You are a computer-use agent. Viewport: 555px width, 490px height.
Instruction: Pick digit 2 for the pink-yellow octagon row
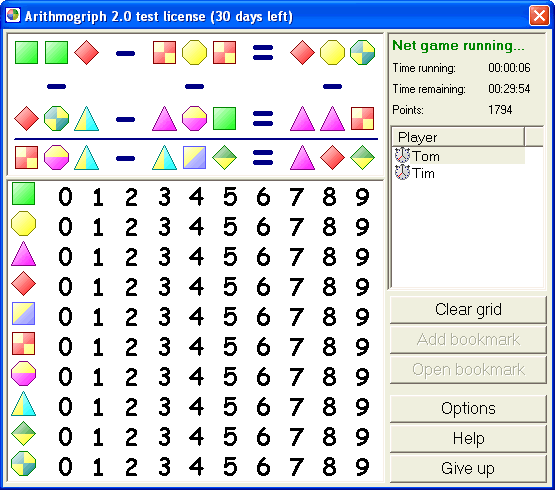[x=131, y=376]
